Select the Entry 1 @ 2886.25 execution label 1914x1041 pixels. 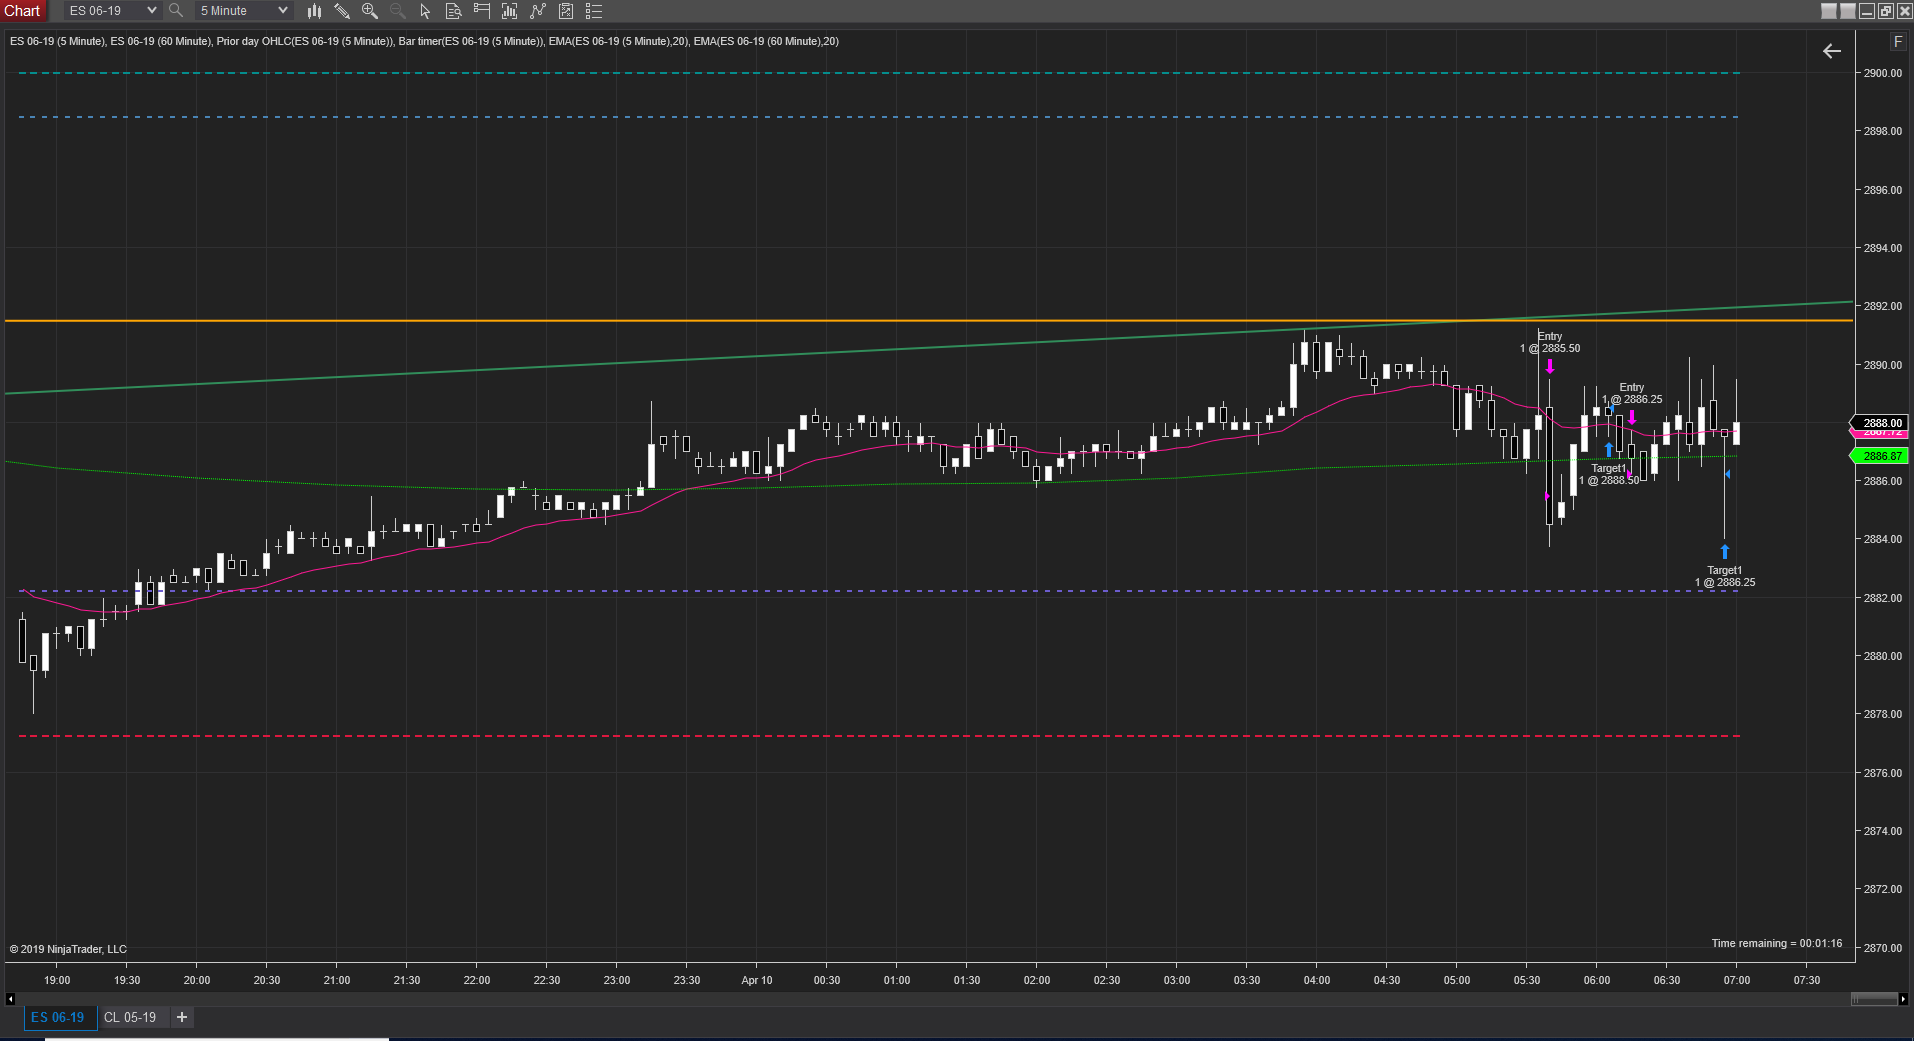1632,393
